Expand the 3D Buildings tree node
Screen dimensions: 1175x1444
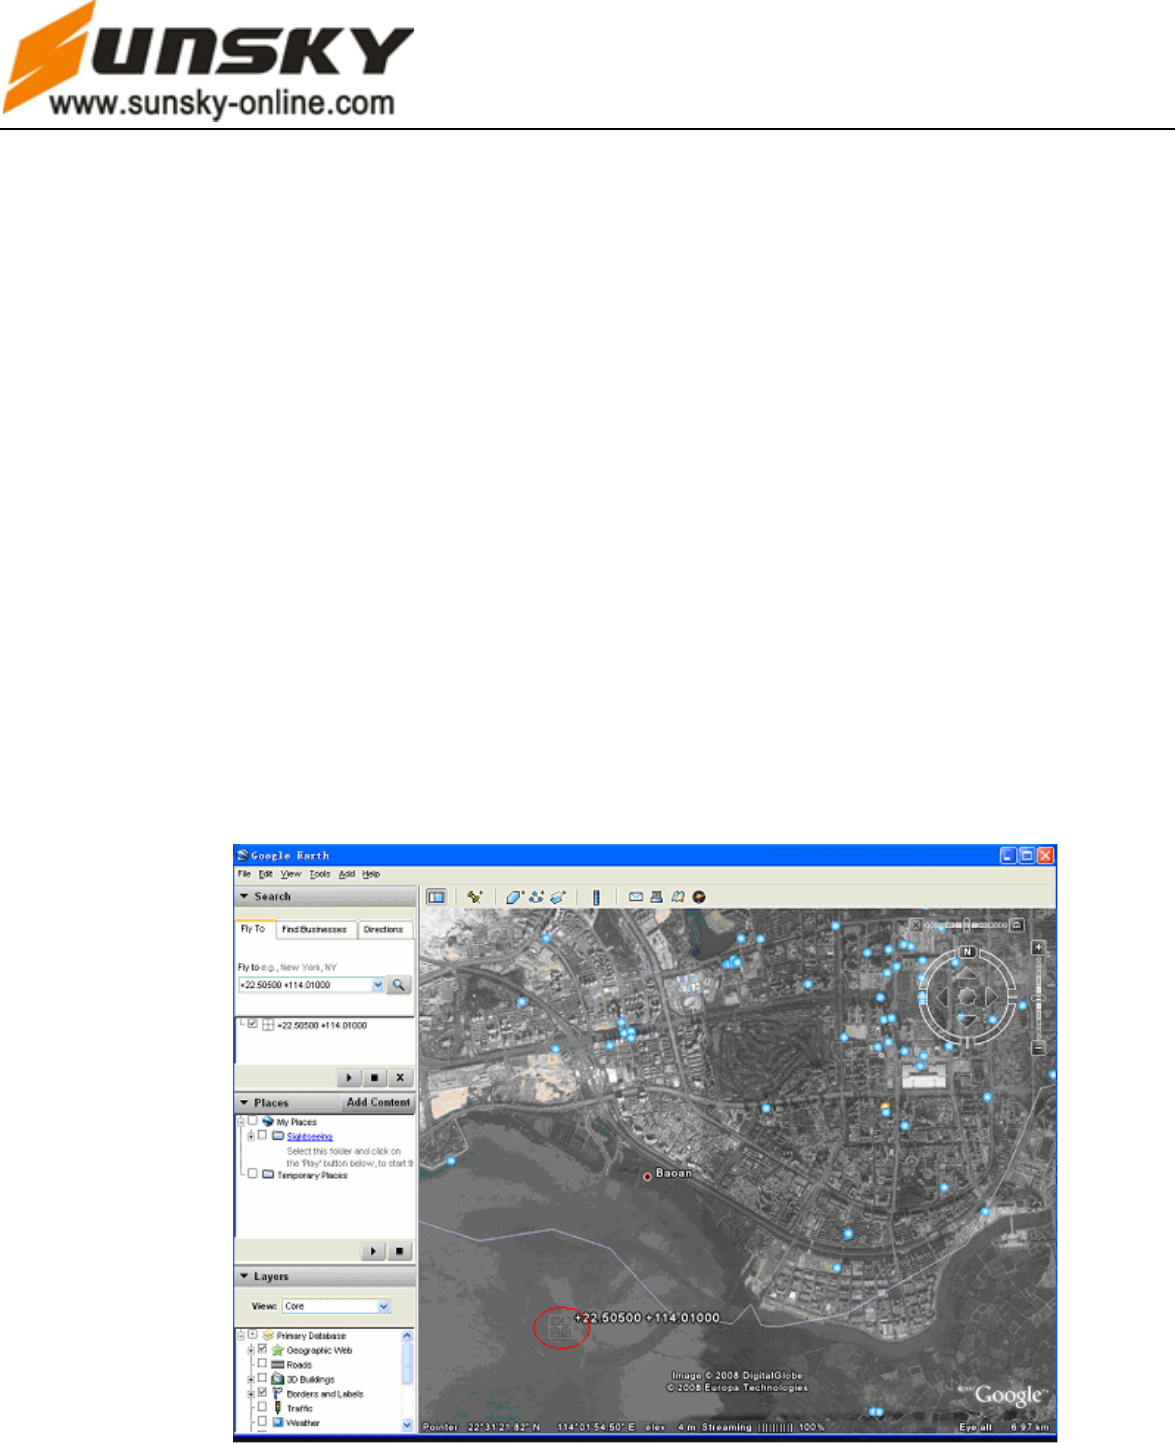[x=251, y=1378]
